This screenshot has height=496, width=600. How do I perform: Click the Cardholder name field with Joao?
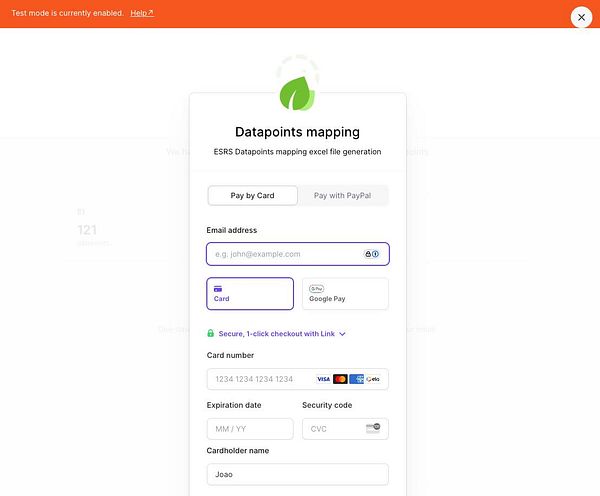[297, 474]
